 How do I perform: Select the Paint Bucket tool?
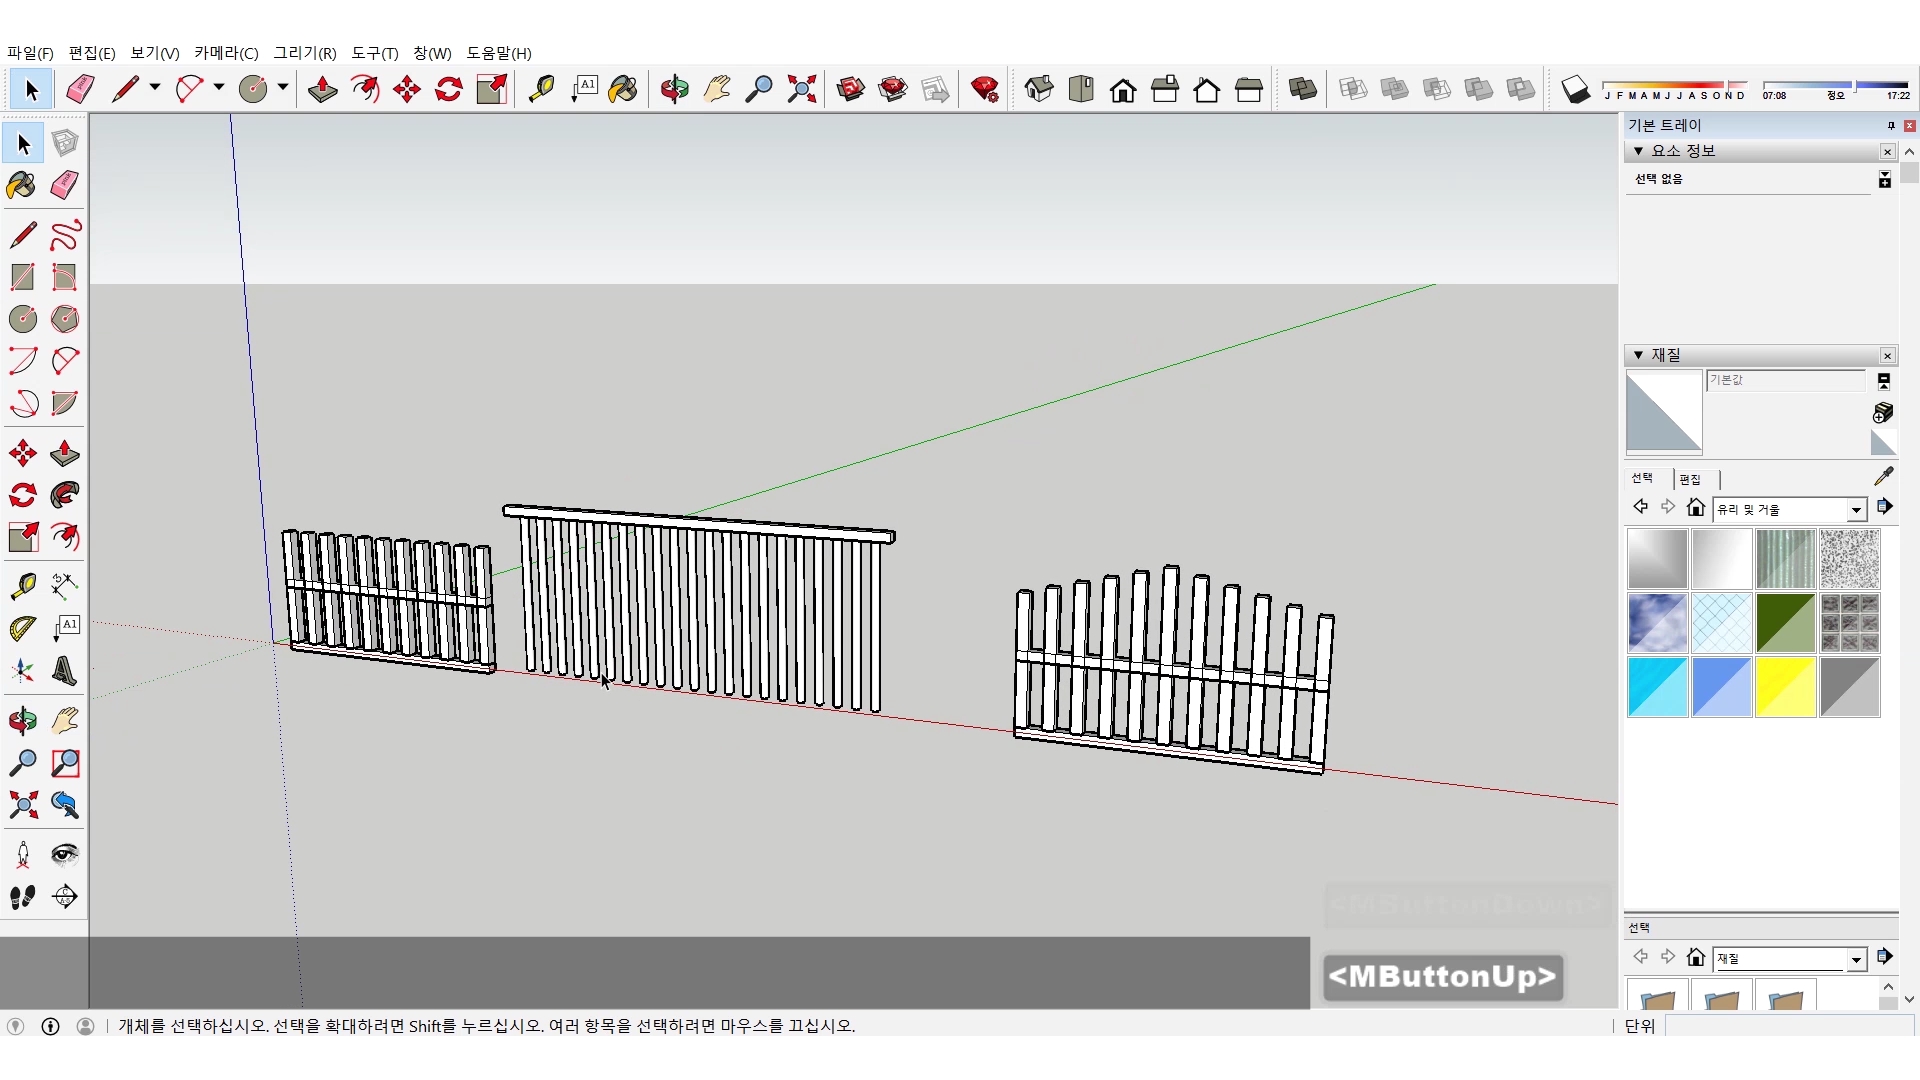22,185
